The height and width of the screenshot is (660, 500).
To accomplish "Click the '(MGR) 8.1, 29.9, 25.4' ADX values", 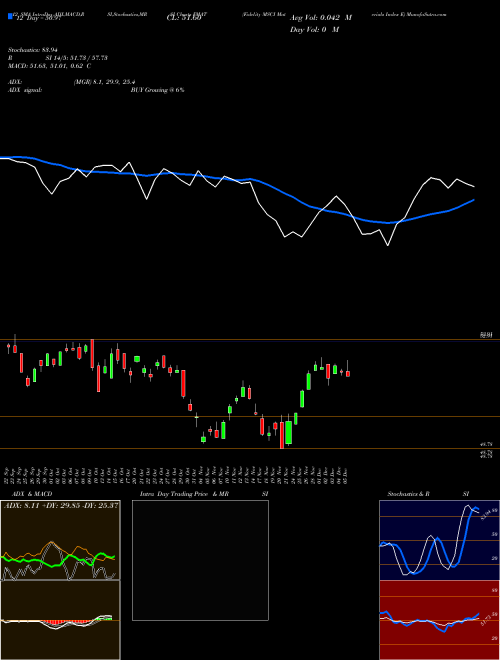I will pos(104,82).
